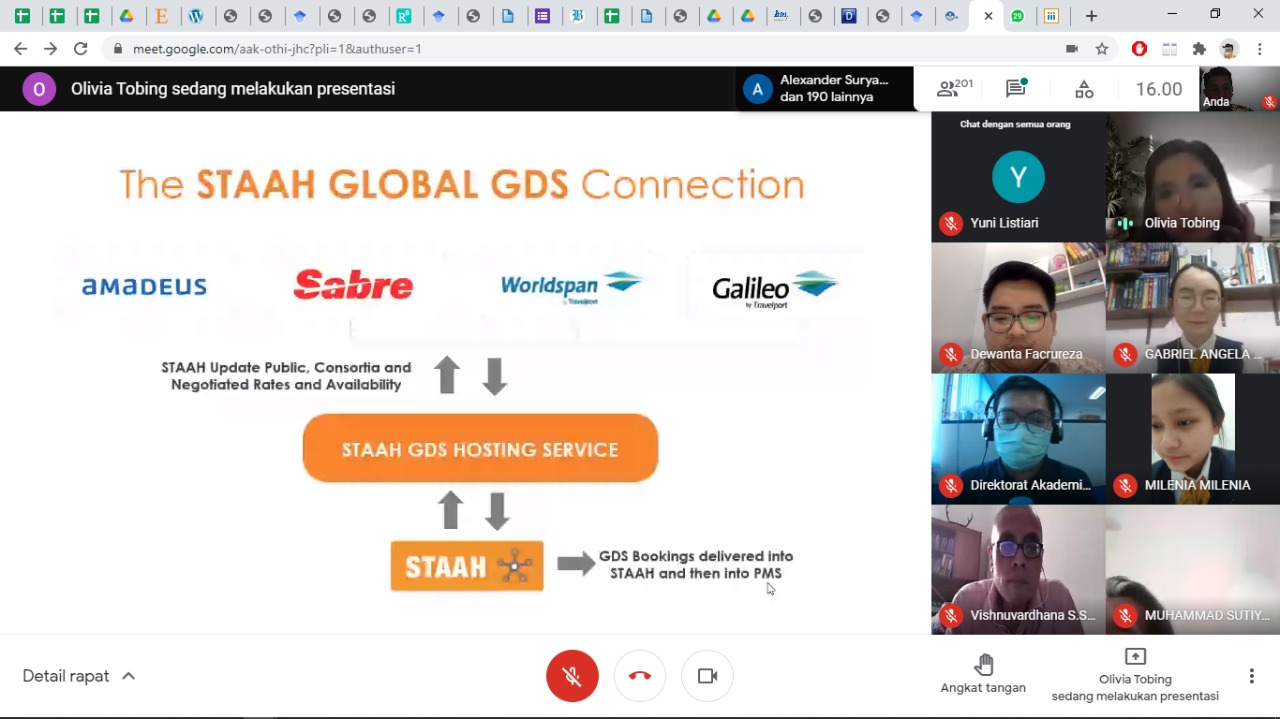The width and height of the screenshot is (1280, 719).
Task: Select GABRIEL ANGELA's video tile
Action: click(x=1193, y=307)
